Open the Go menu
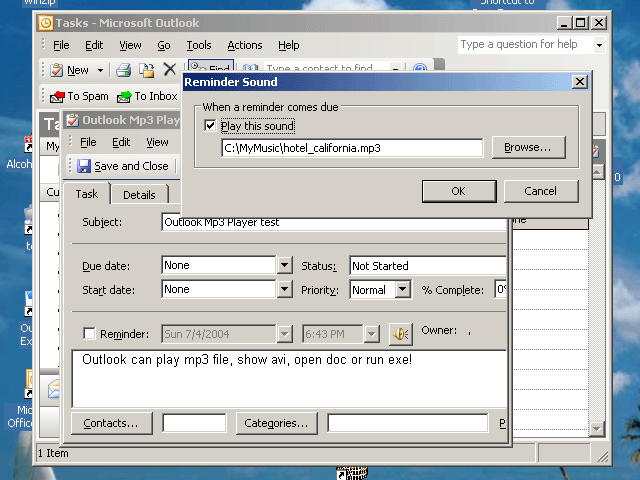Screen dimensions: 640x480 click(164, 45)
